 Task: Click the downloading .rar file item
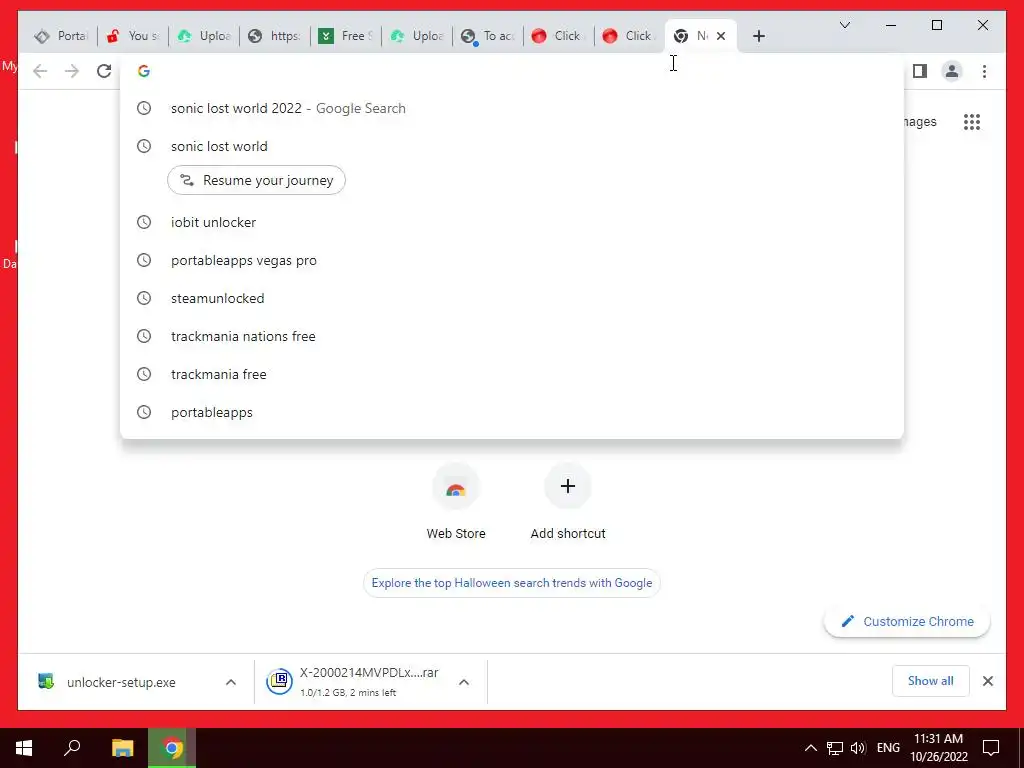pyautogui.click(x=356, y=682)
